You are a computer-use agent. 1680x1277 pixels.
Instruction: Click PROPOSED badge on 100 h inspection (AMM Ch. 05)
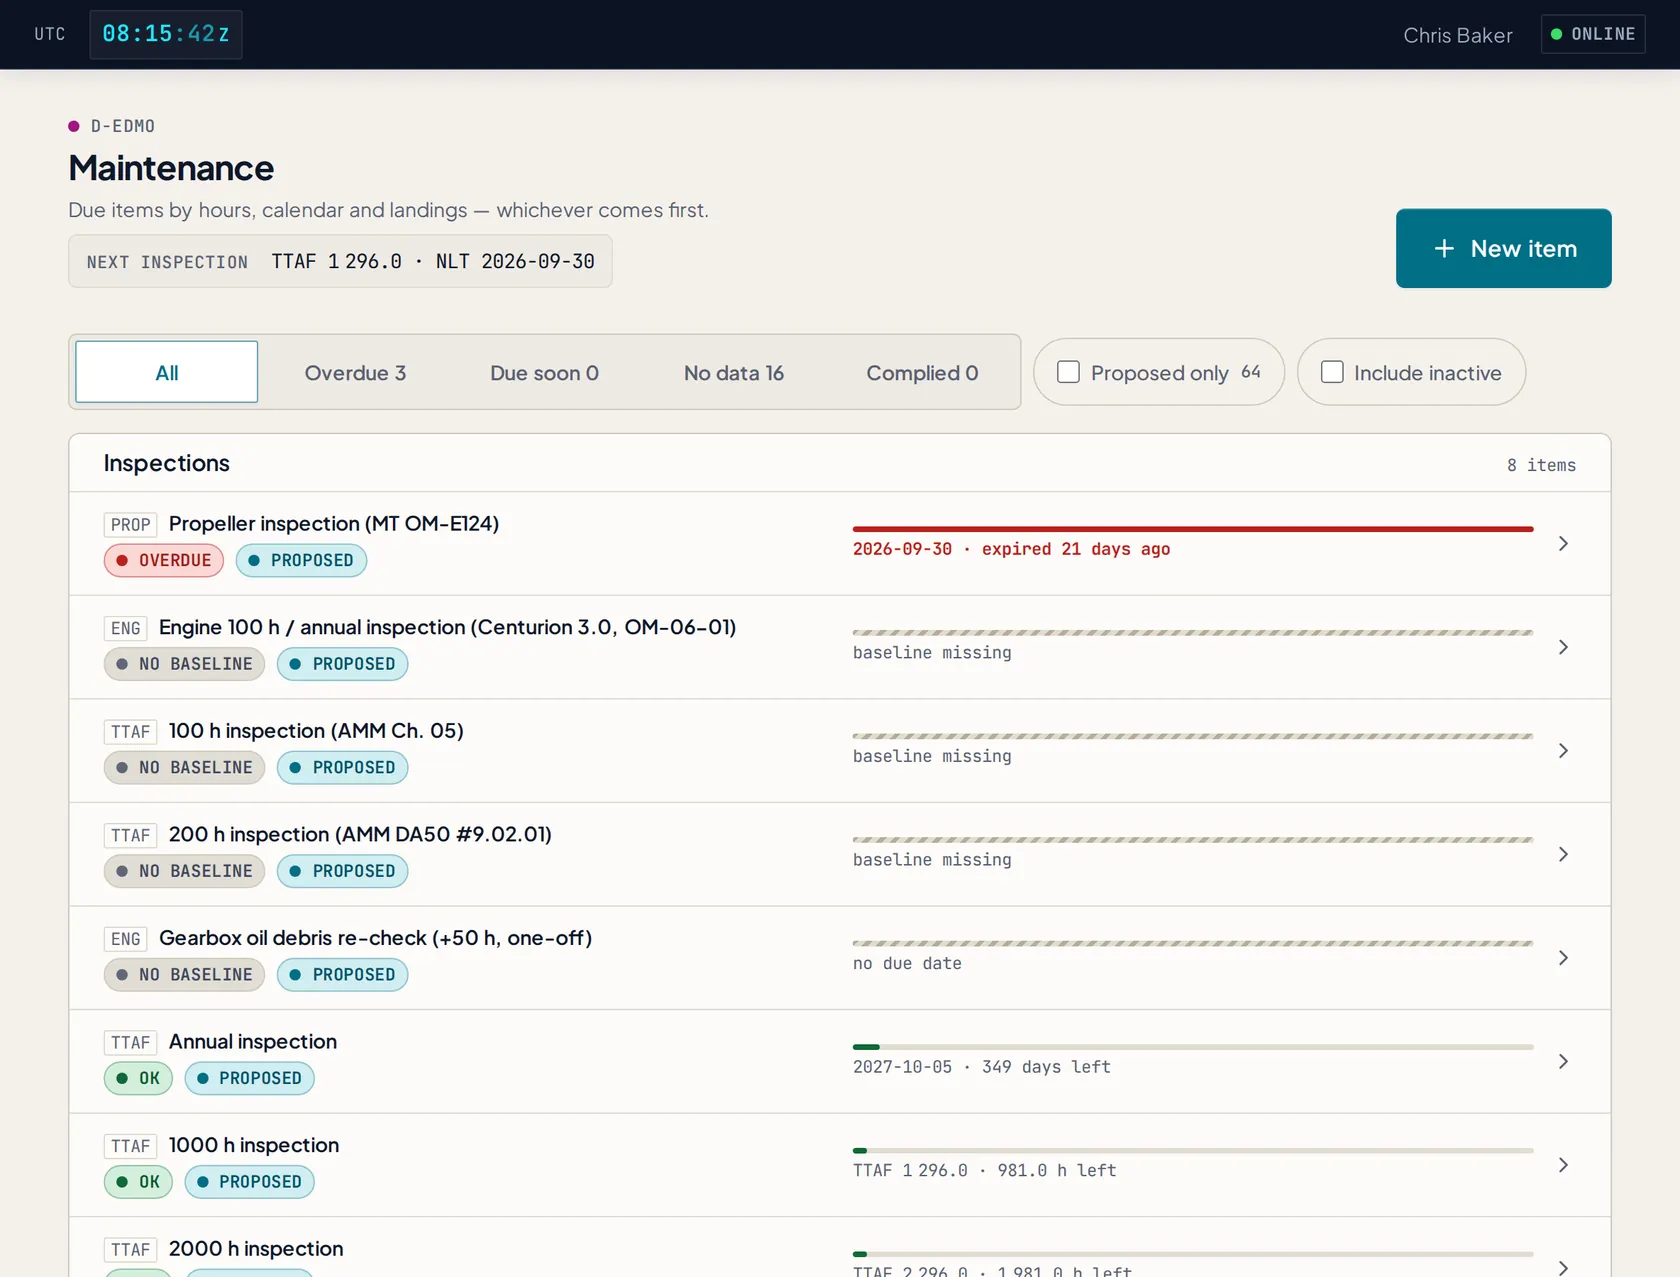pos(342,767)
